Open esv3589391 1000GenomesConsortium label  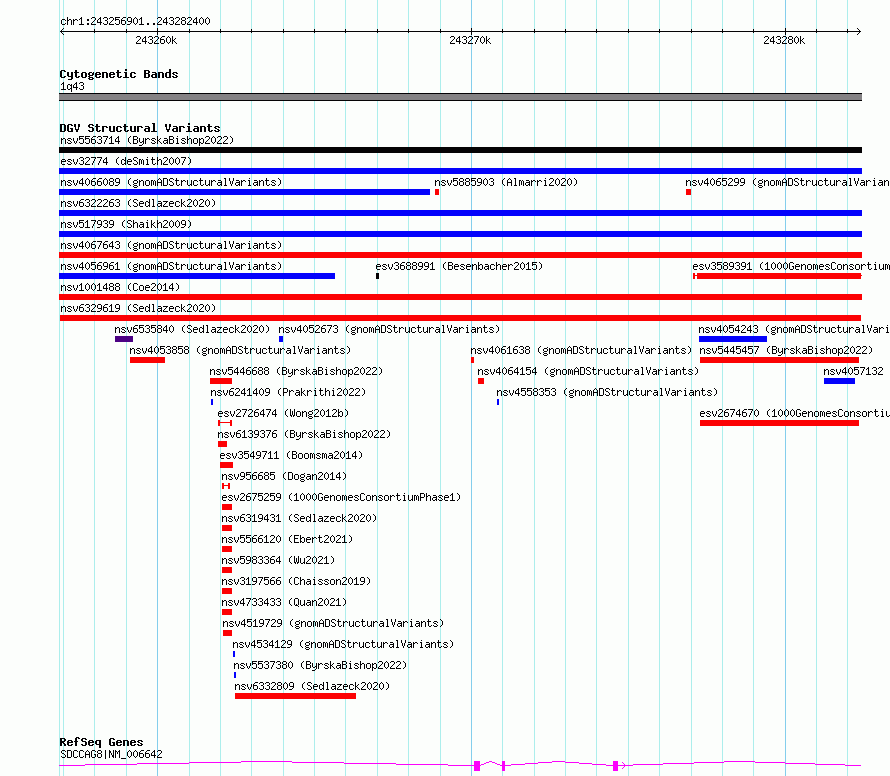pos(791,266)
